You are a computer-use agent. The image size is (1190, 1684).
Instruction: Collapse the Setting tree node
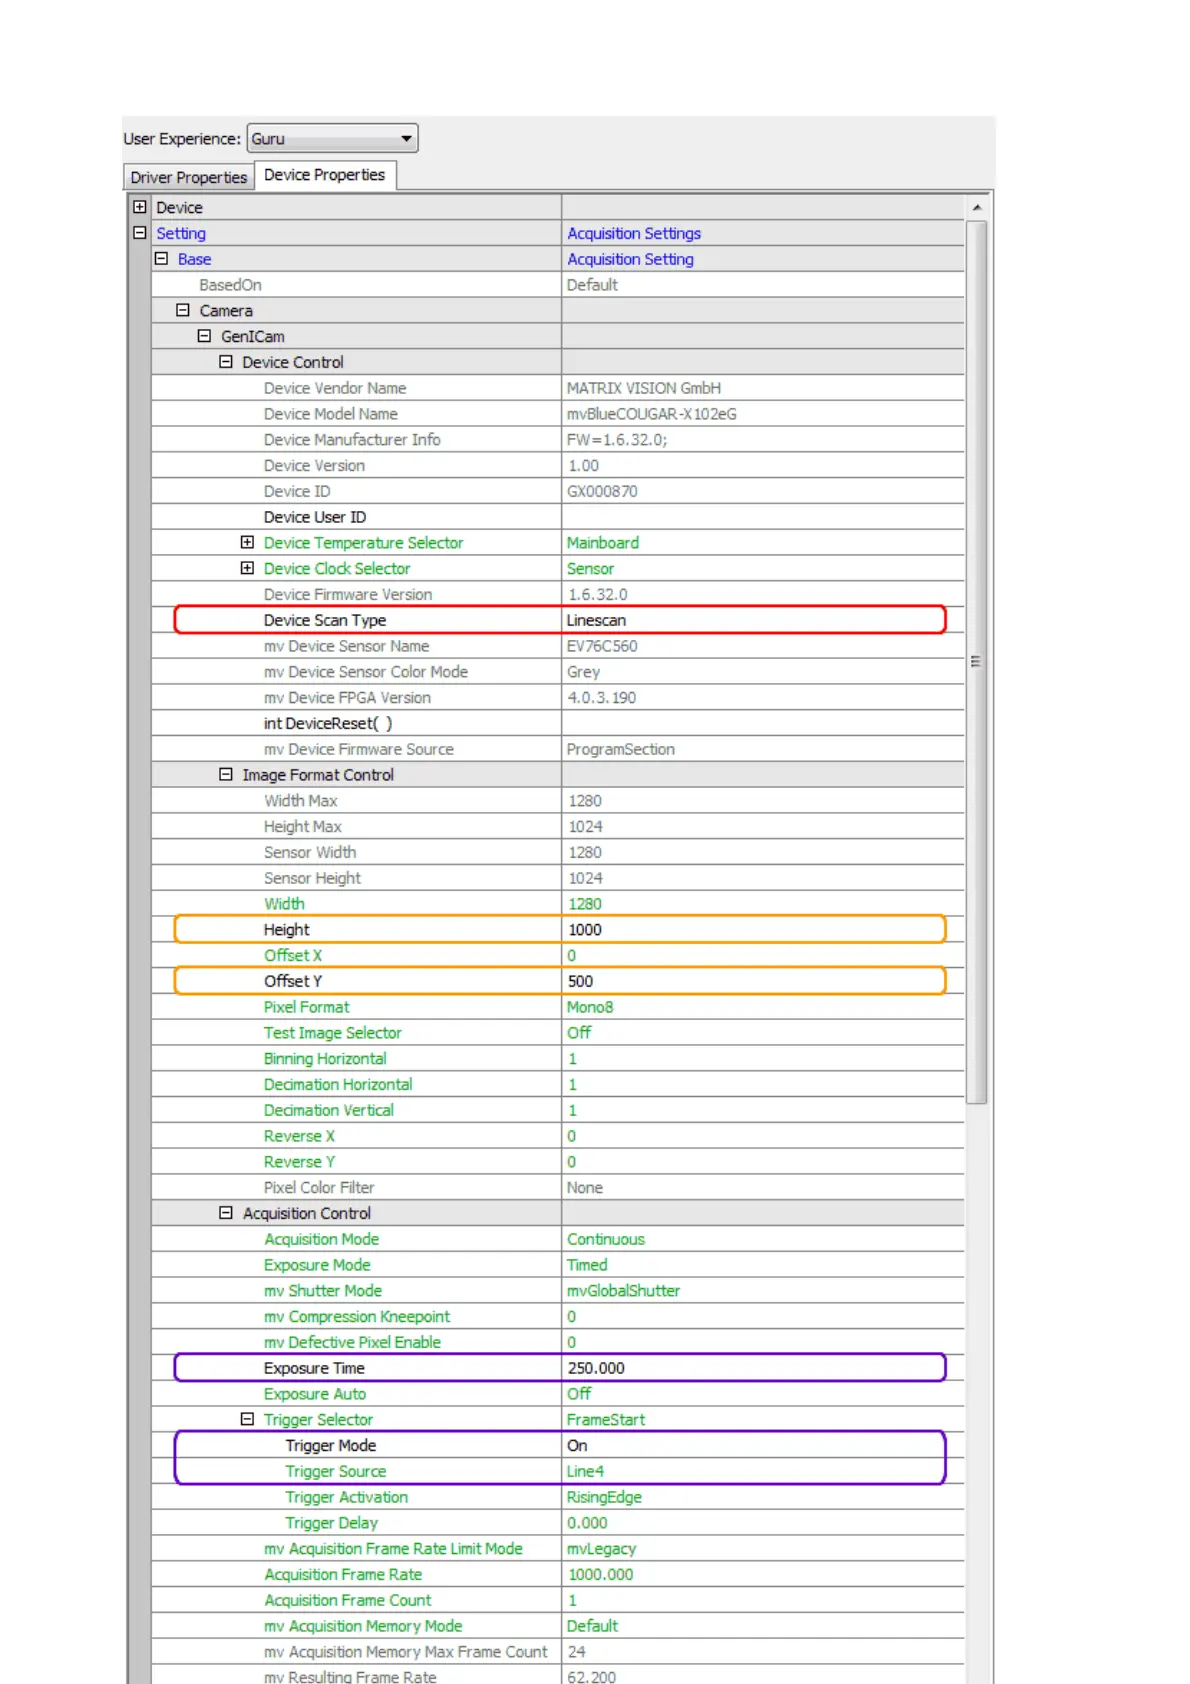click(x=140, y=233)
